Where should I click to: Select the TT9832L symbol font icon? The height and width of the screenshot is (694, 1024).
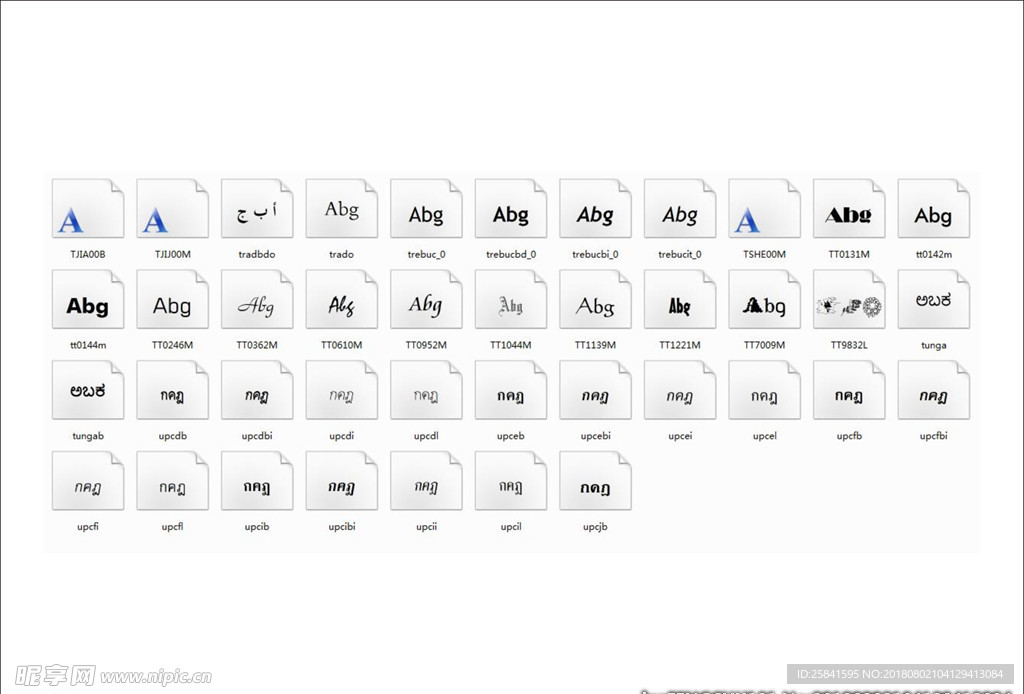[849, 300]
